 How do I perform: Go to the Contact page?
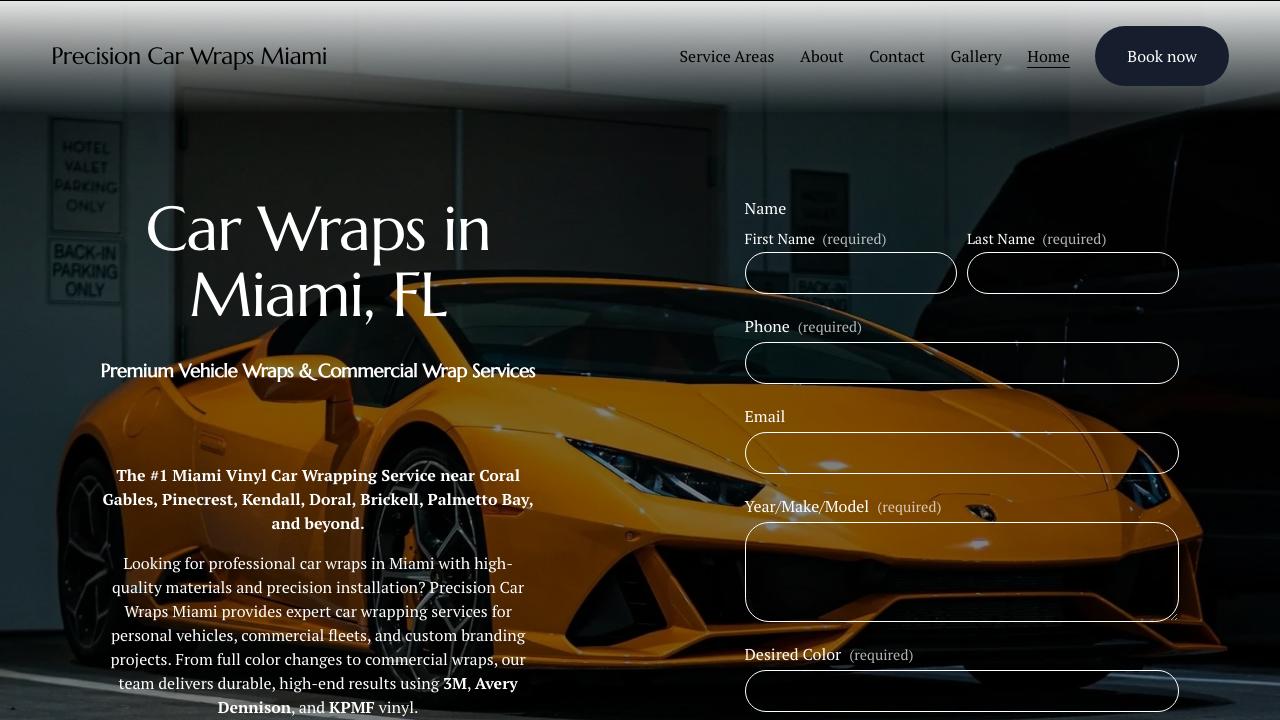(896, 56)
